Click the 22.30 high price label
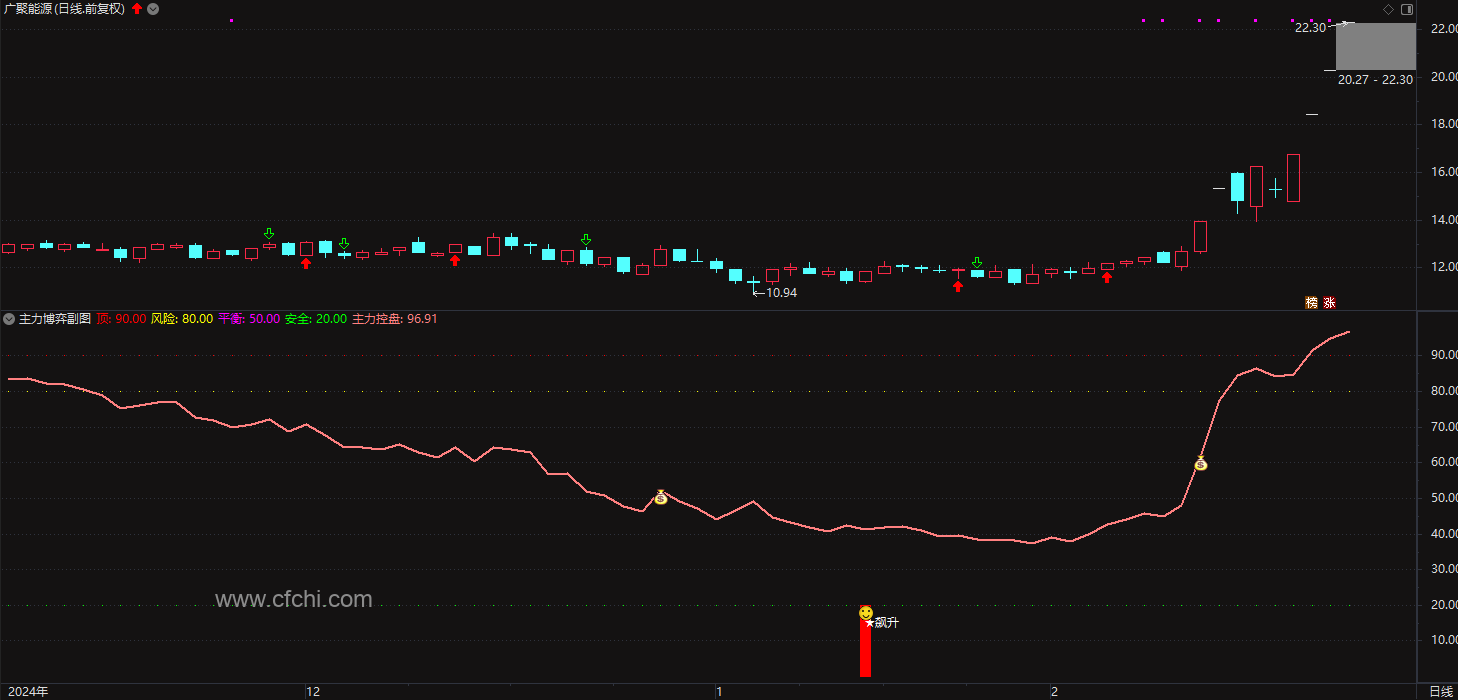This screenshot has width=1458, height=700. click(x=1310, y=28)
